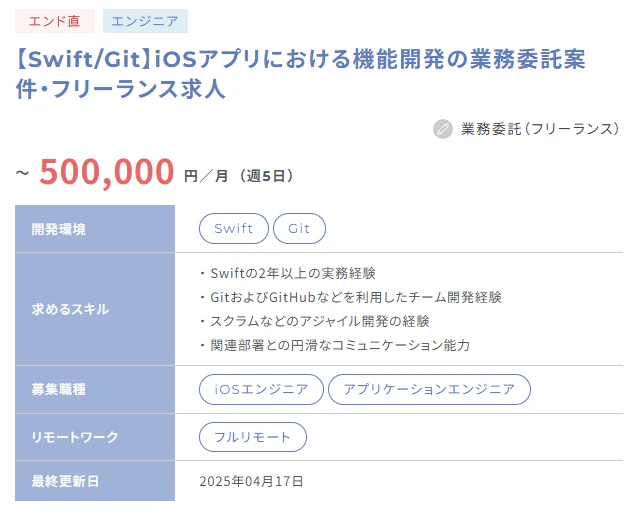
Task: Select the フルリモート remote work tag
Action: click(253, 437)
